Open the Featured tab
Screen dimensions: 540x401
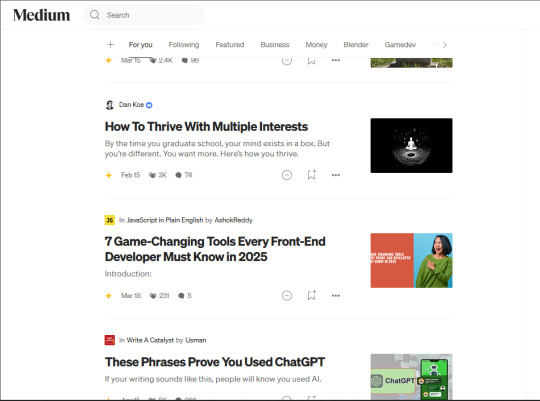[230, 44]
